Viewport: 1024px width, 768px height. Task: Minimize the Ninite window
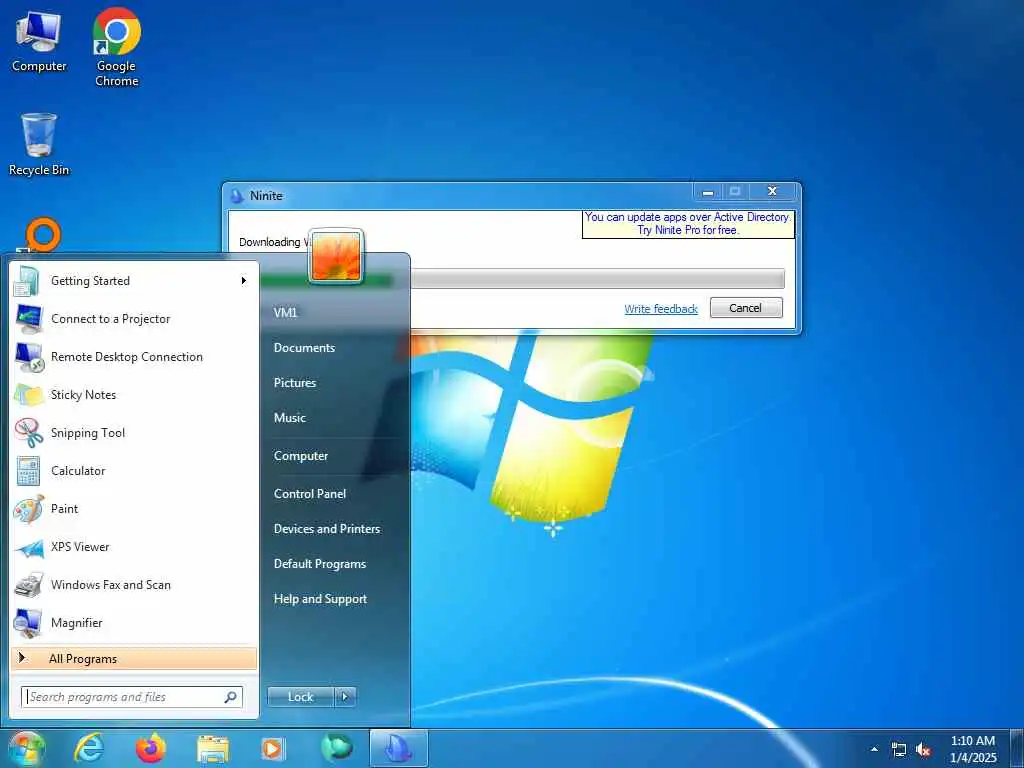tap(707, 192)
